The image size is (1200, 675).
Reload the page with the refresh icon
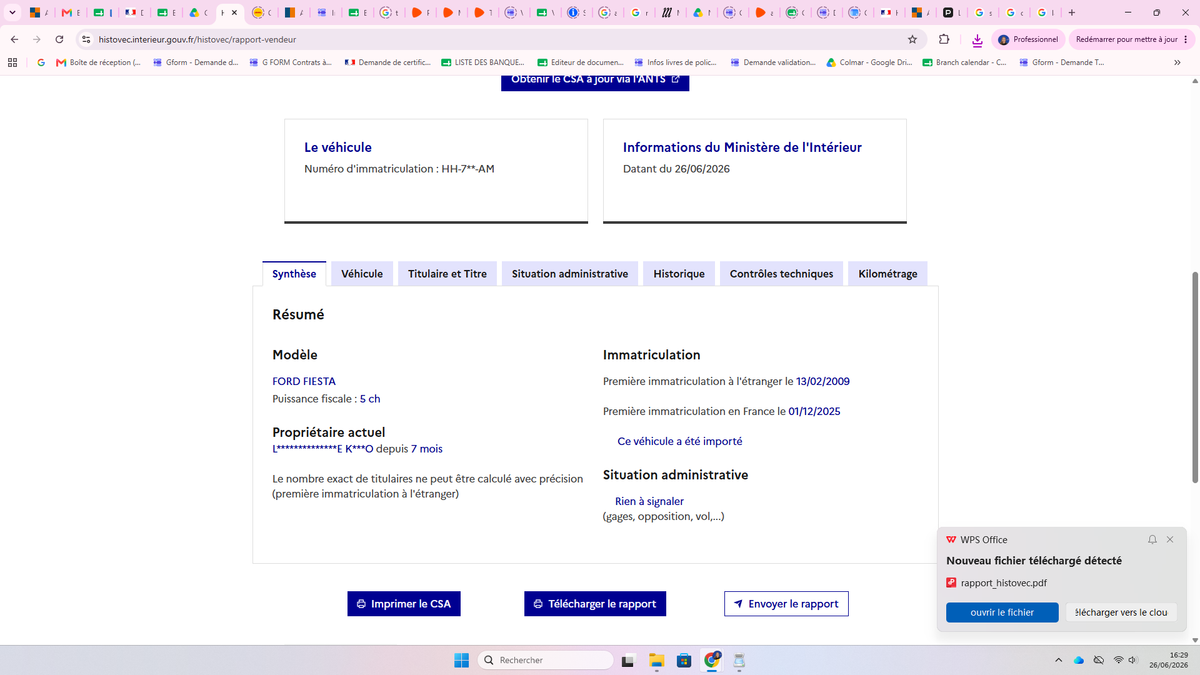(x=60, y=39)
